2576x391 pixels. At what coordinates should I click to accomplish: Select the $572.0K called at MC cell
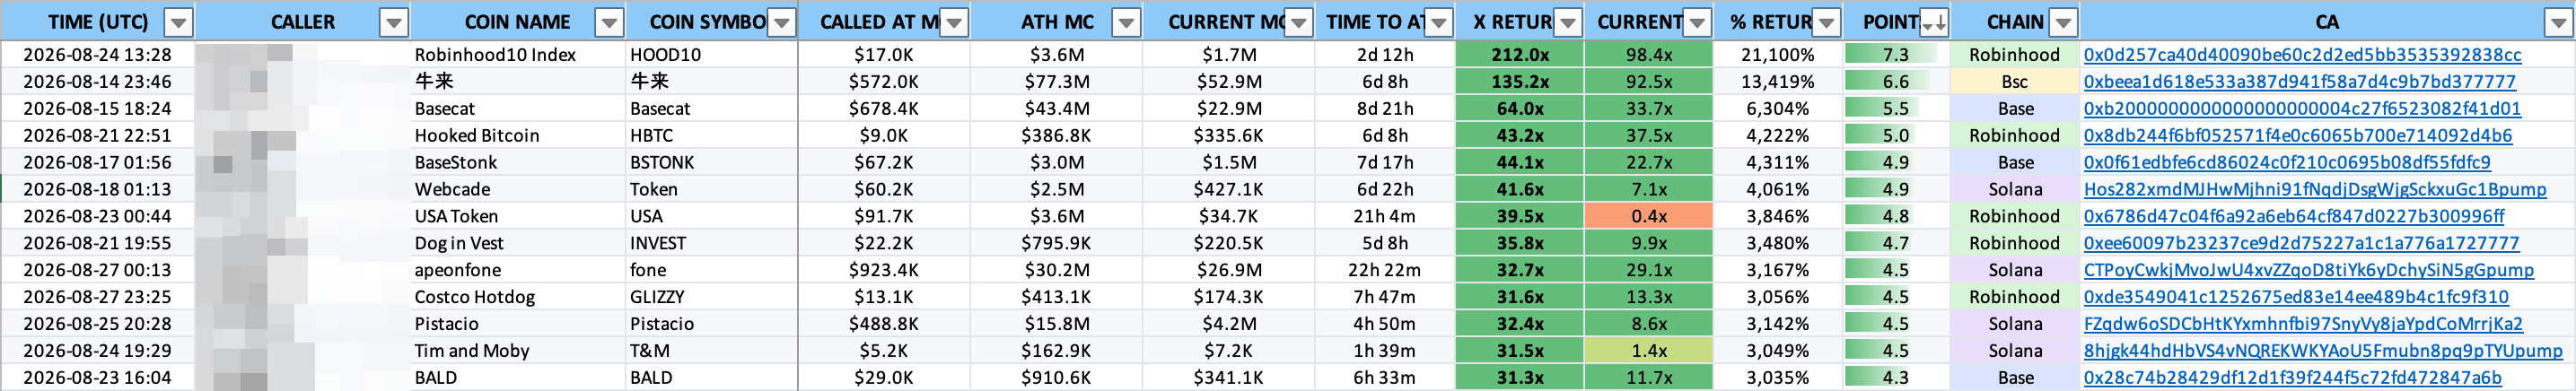click(x=884, y=82)
